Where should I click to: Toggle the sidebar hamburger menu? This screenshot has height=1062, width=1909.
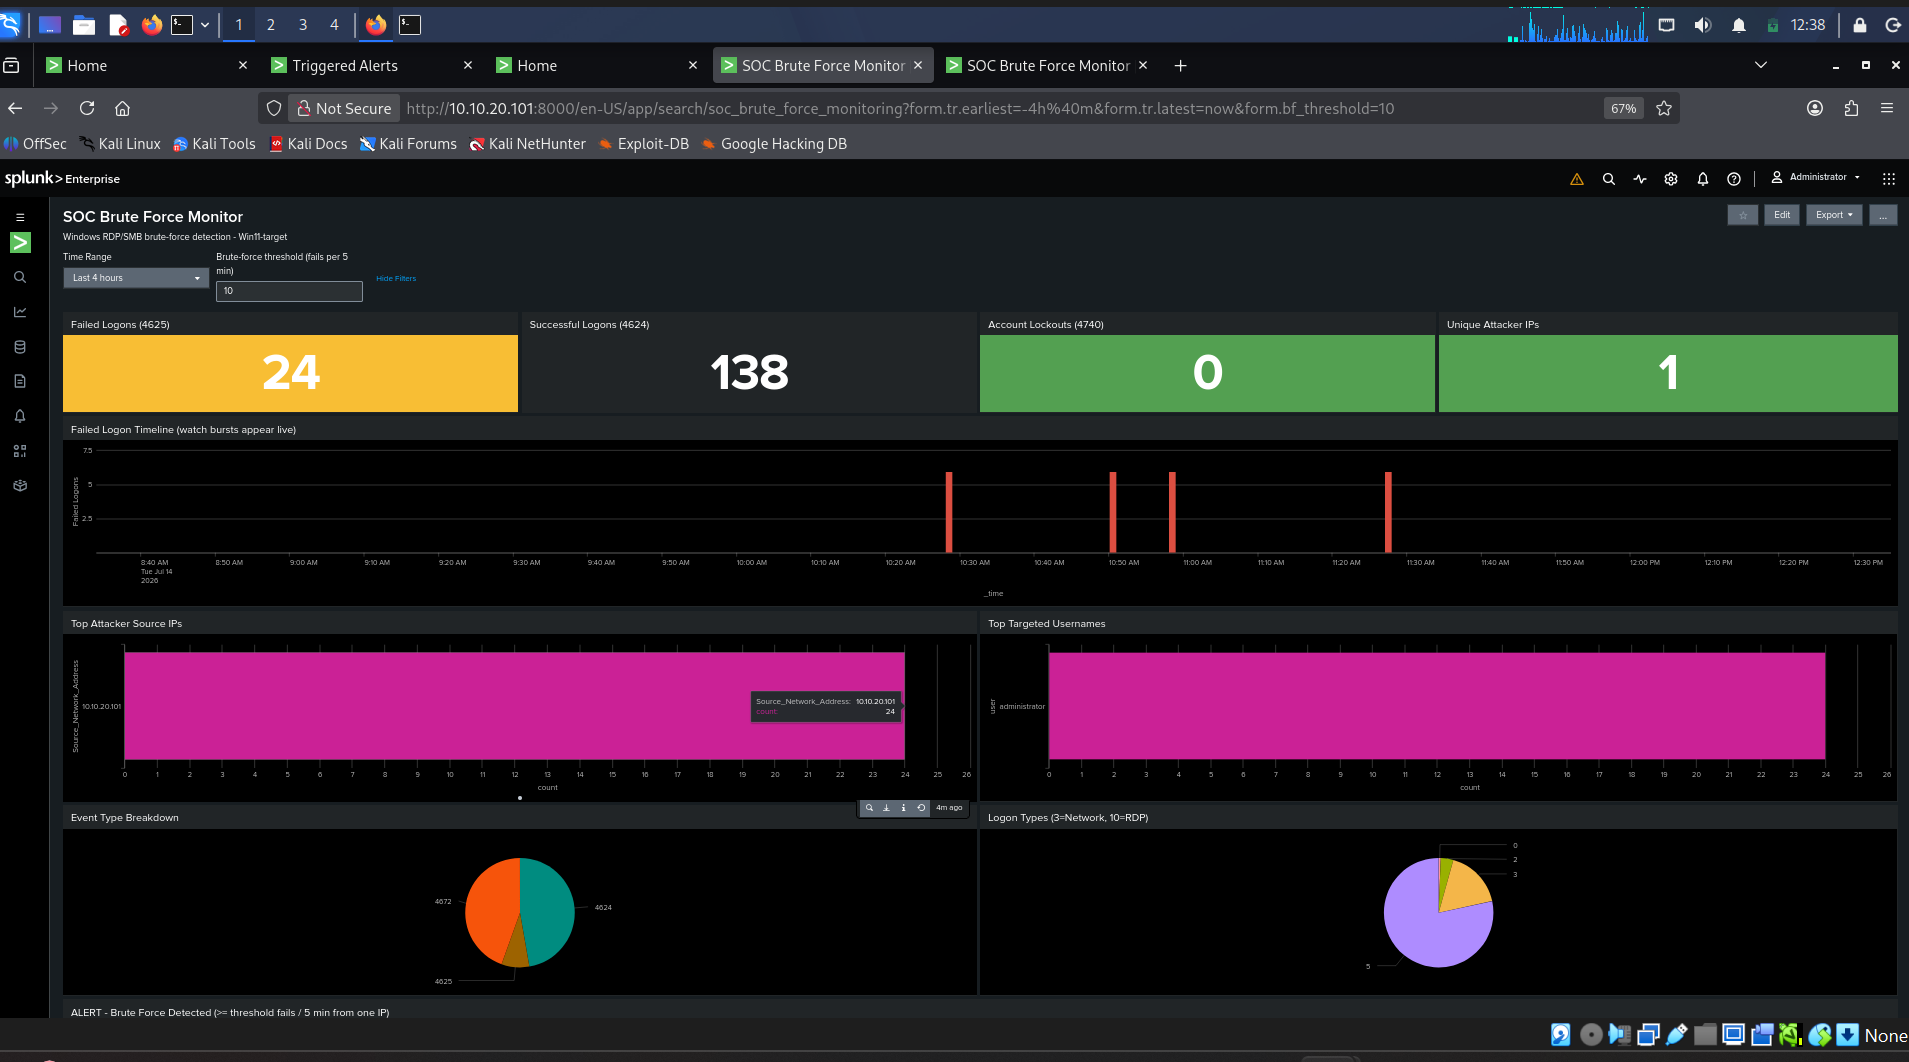(x=20, y=217)
